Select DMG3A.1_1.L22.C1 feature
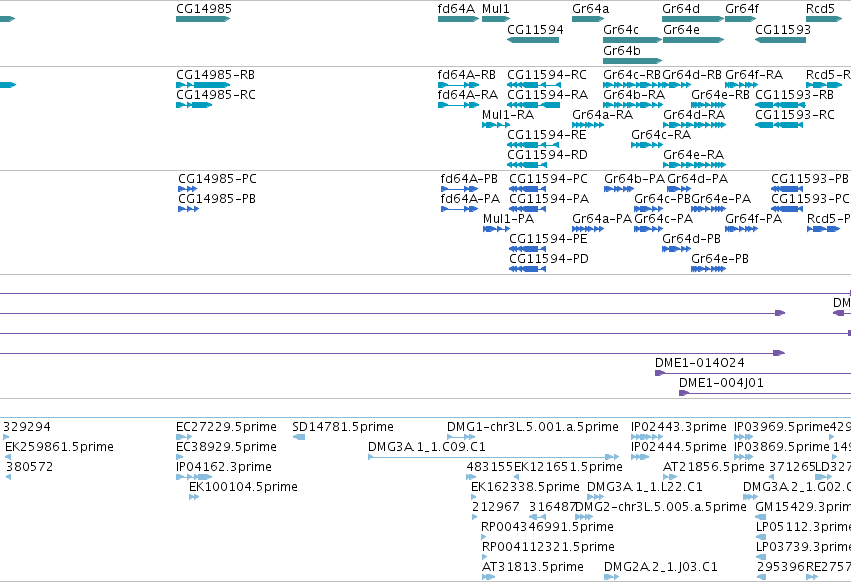 (x=595, y=497)
